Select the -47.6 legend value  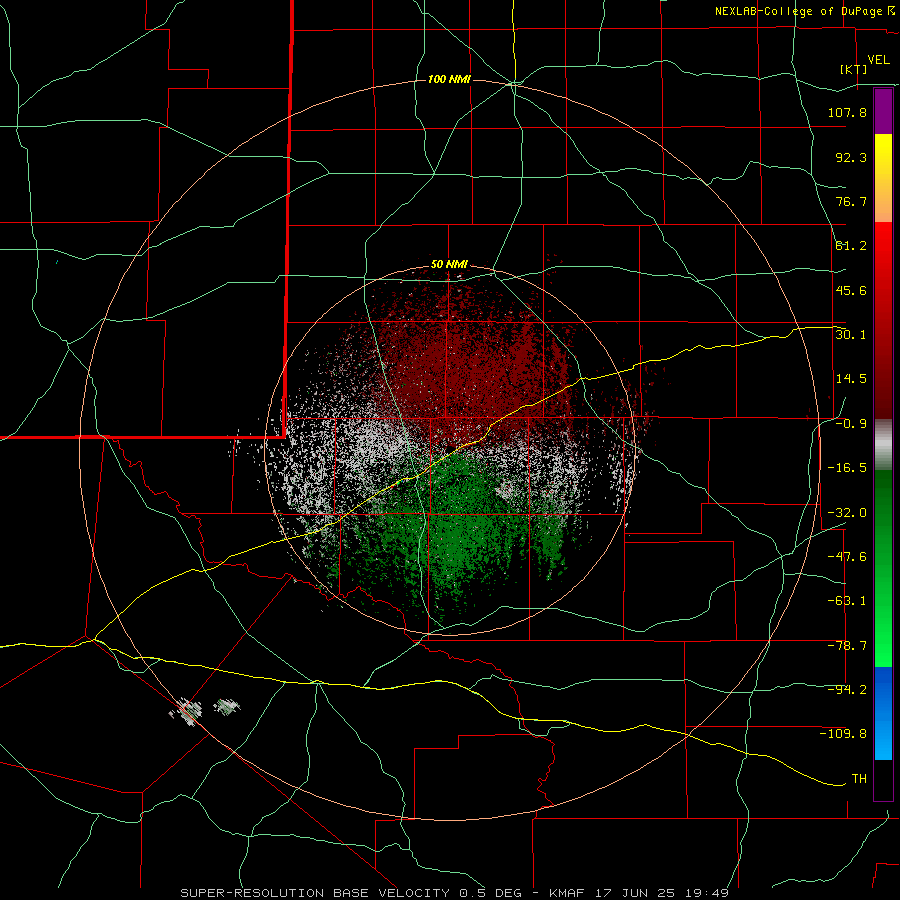pyautogui.click(x=847, y=557)
